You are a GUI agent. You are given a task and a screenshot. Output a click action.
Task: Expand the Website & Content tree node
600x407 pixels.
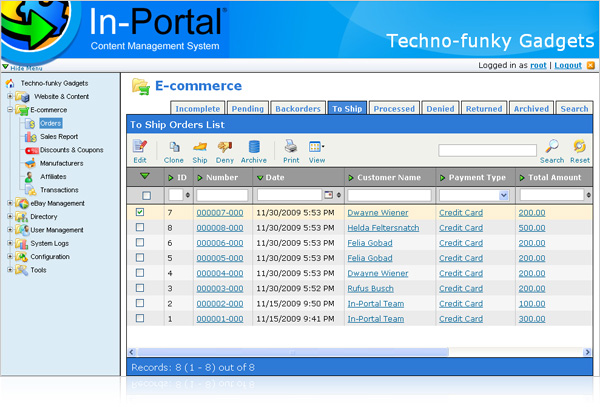coord(10,96)
